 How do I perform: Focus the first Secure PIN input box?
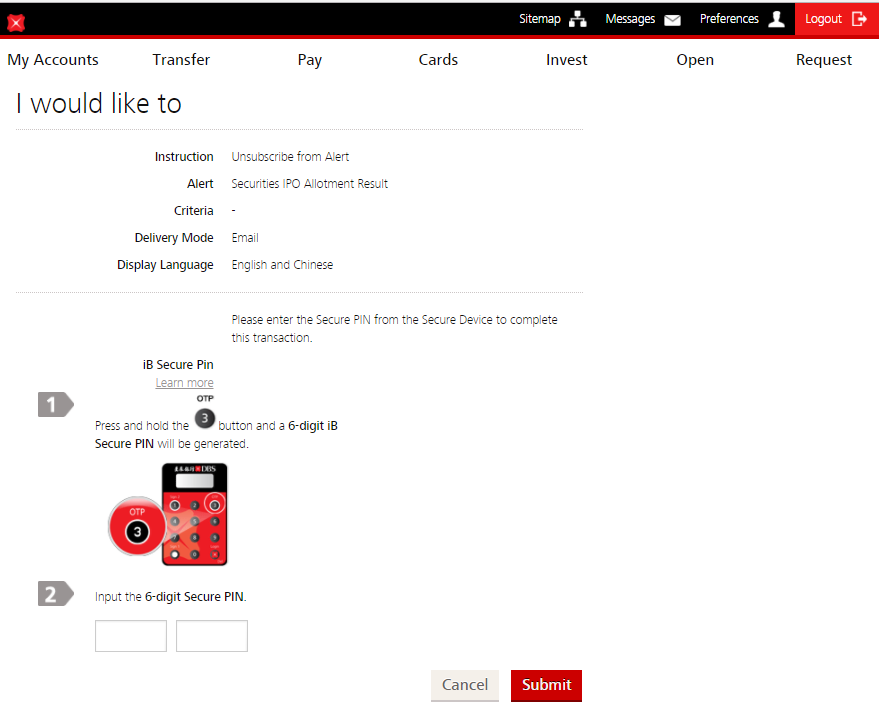(131, 636)
